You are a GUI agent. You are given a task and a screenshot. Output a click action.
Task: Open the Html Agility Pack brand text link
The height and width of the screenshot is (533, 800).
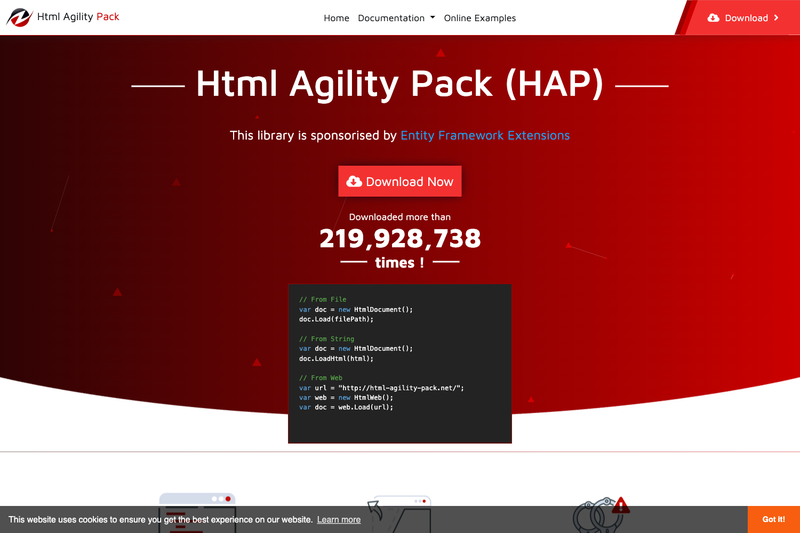tap(78, 17)
